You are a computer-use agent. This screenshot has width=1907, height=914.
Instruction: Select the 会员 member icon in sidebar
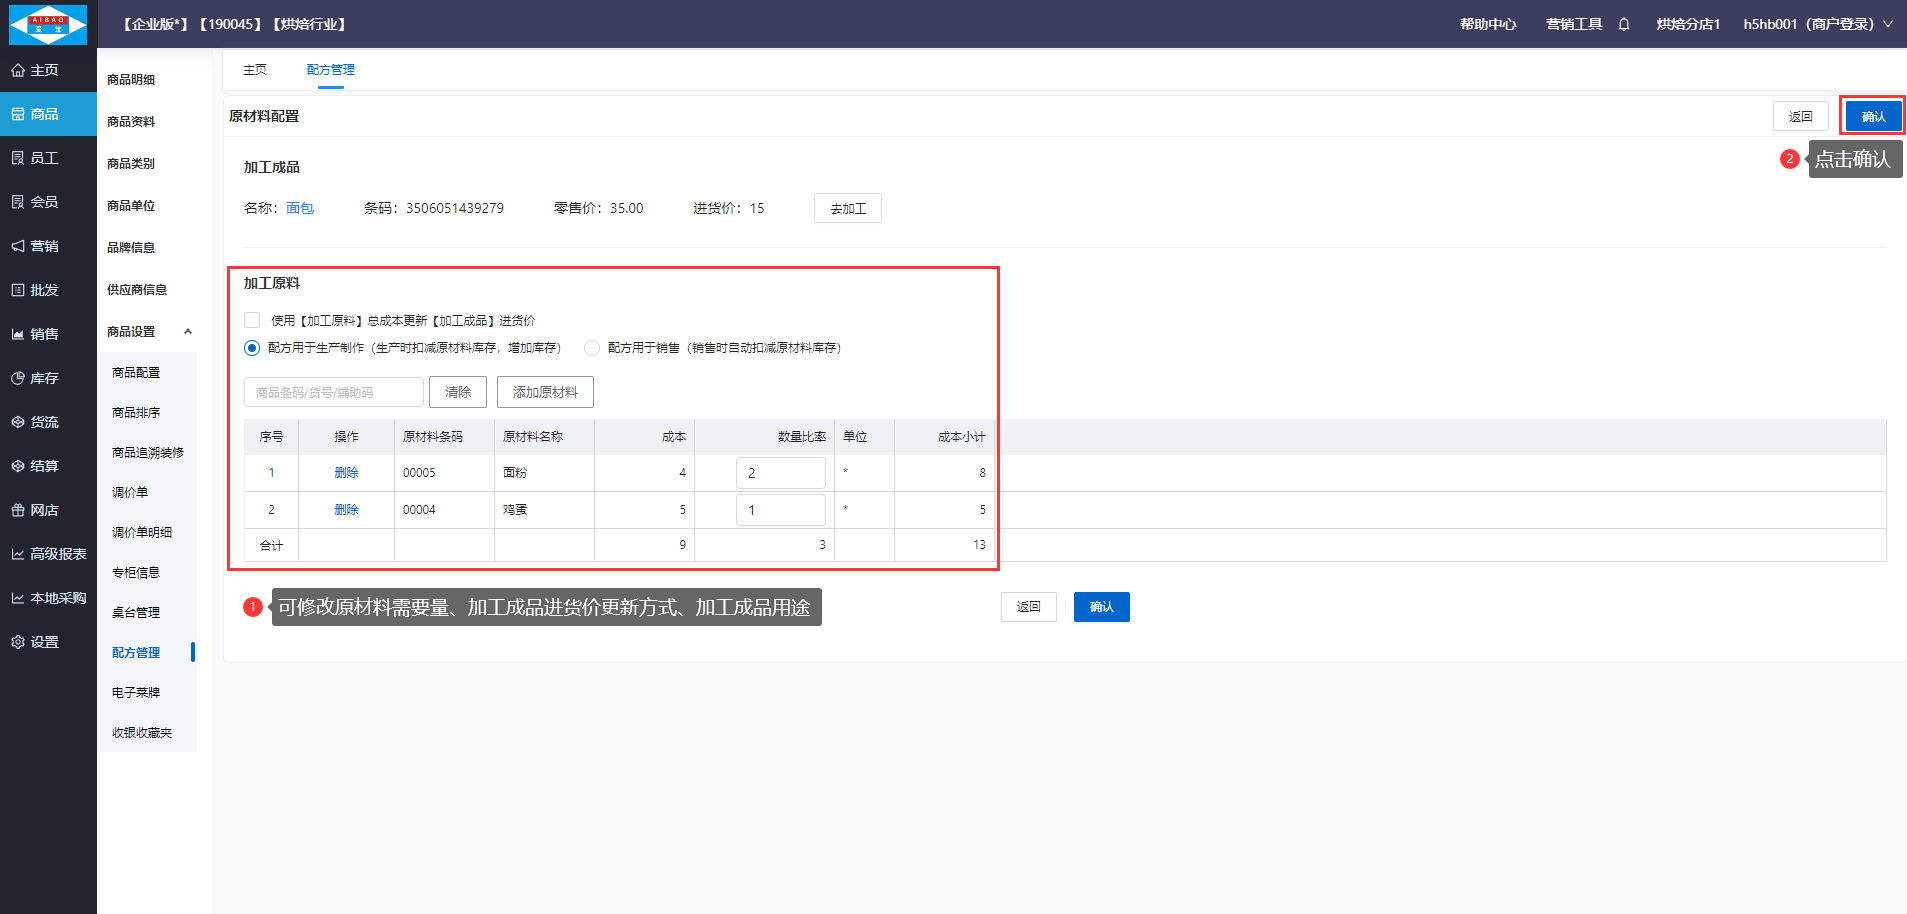pos(18,202)
